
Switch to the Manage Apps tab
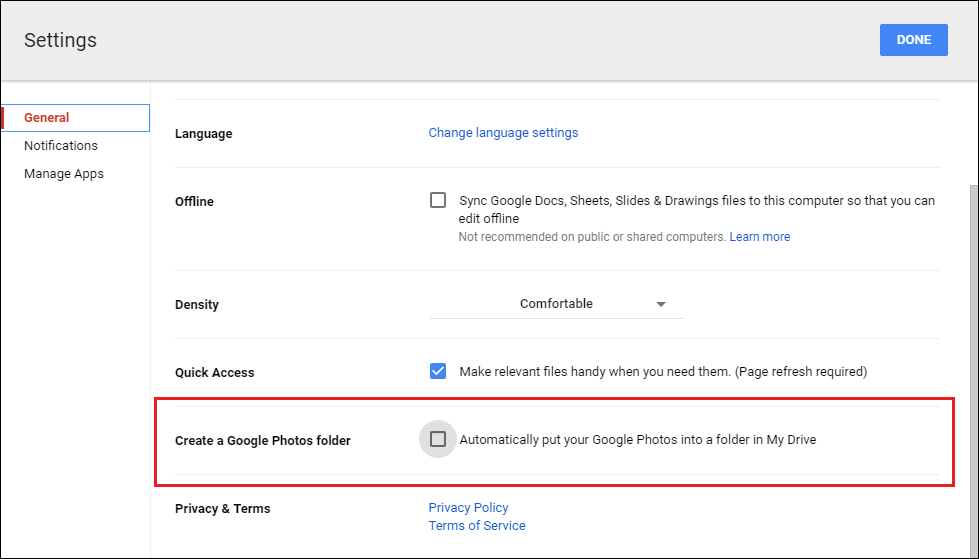coord(64,174)
